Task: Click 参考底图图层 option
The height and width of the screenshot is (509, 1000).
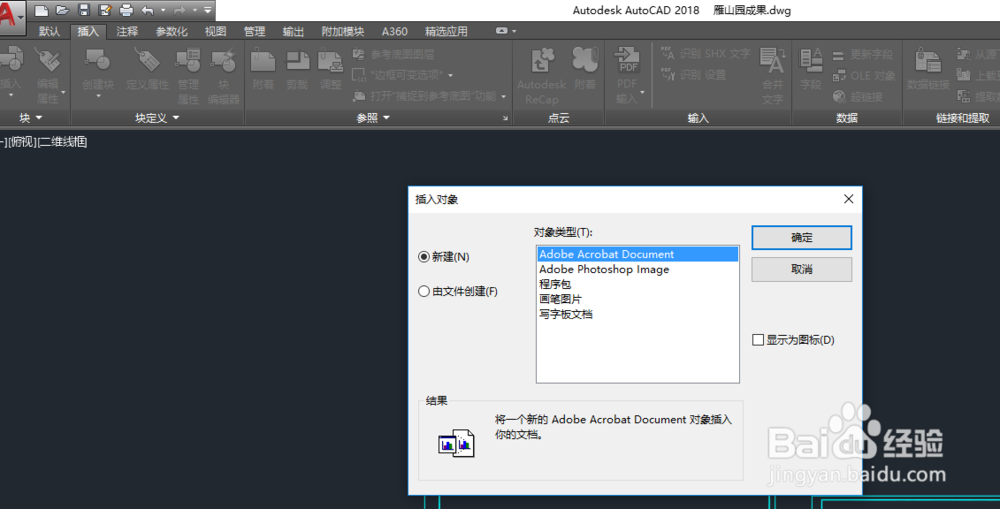Action: coord(393,55)
